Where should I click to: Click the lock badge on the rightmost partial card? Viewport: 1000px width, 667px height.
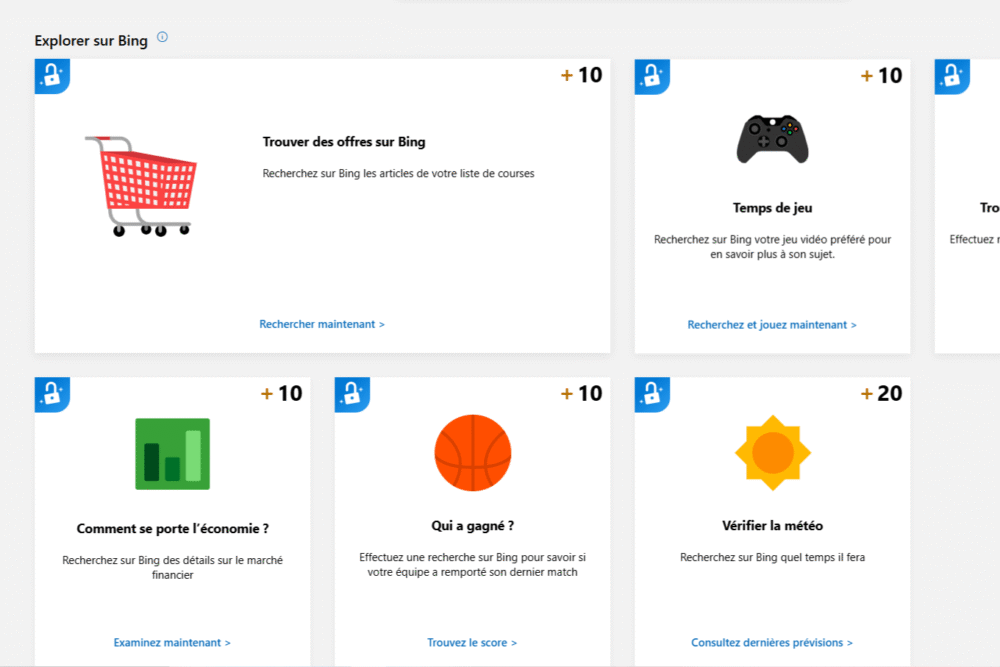point(952,76)
